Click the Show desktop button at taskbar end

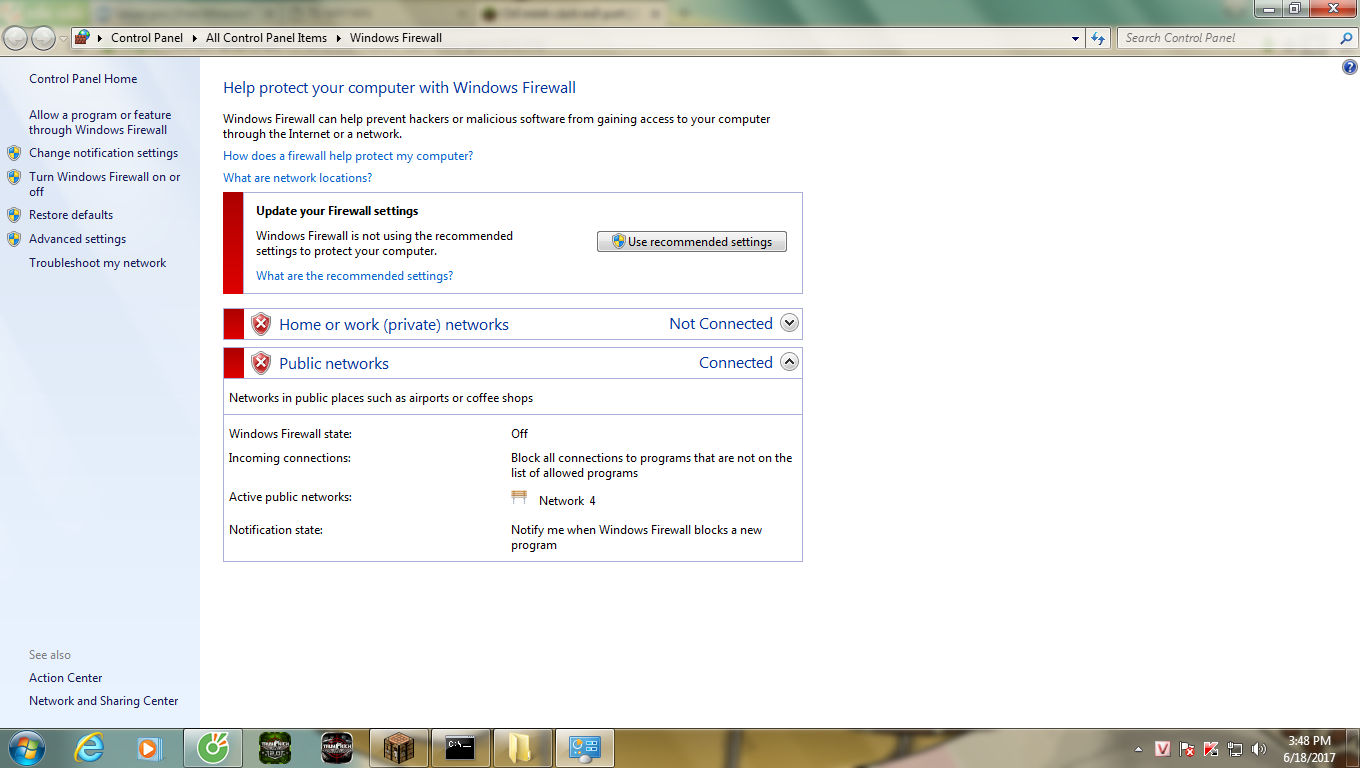coord(1352,748)
